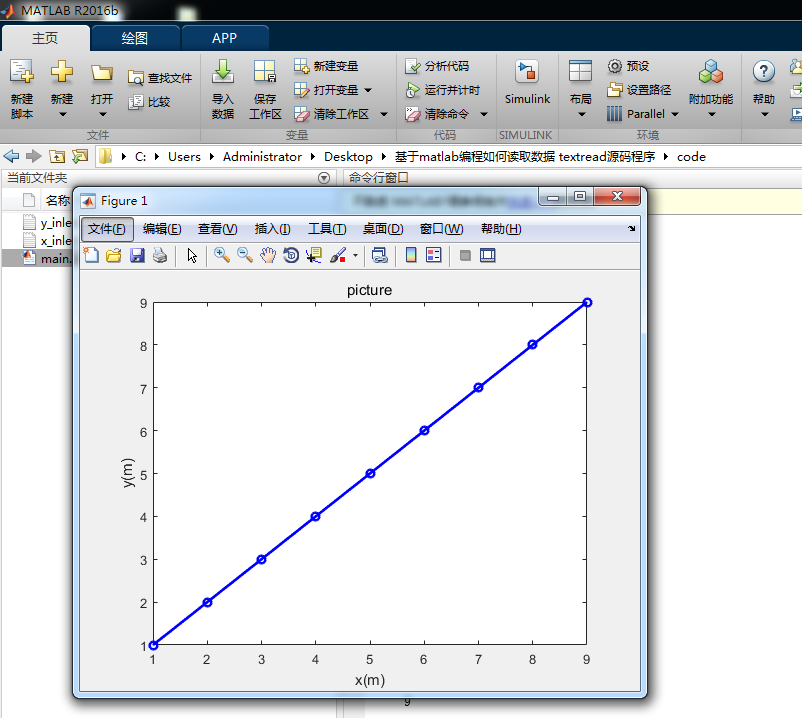The height and width of the screenshot is (718, 802).
Task: Open the Brush color dropdown arrow
Action: point(355,255)
